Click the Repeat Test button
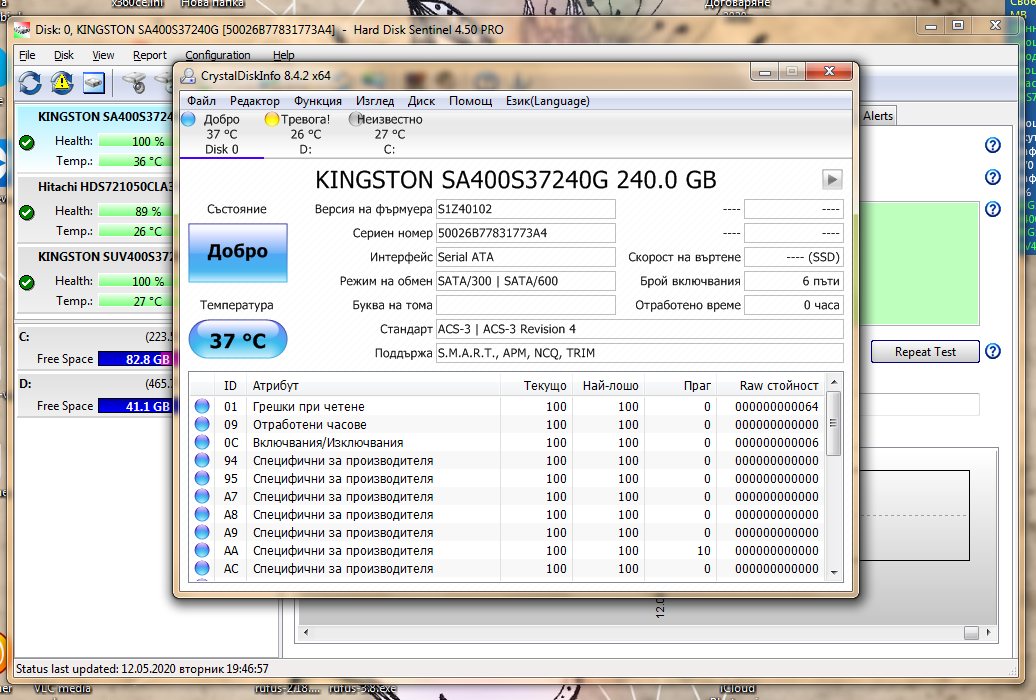The image size is (1036, 700). pyautogui.click(x=925, y=352)
